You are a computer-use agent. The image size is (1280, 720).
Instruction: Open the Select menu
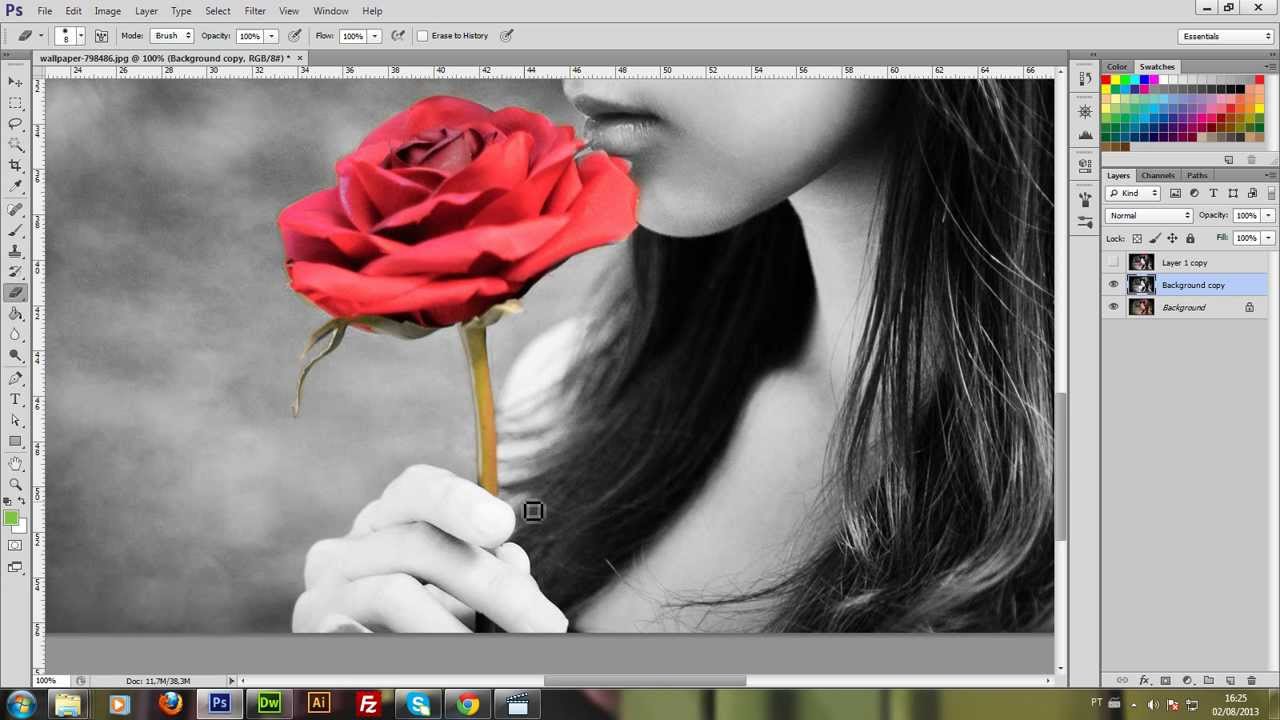(218, 11)
